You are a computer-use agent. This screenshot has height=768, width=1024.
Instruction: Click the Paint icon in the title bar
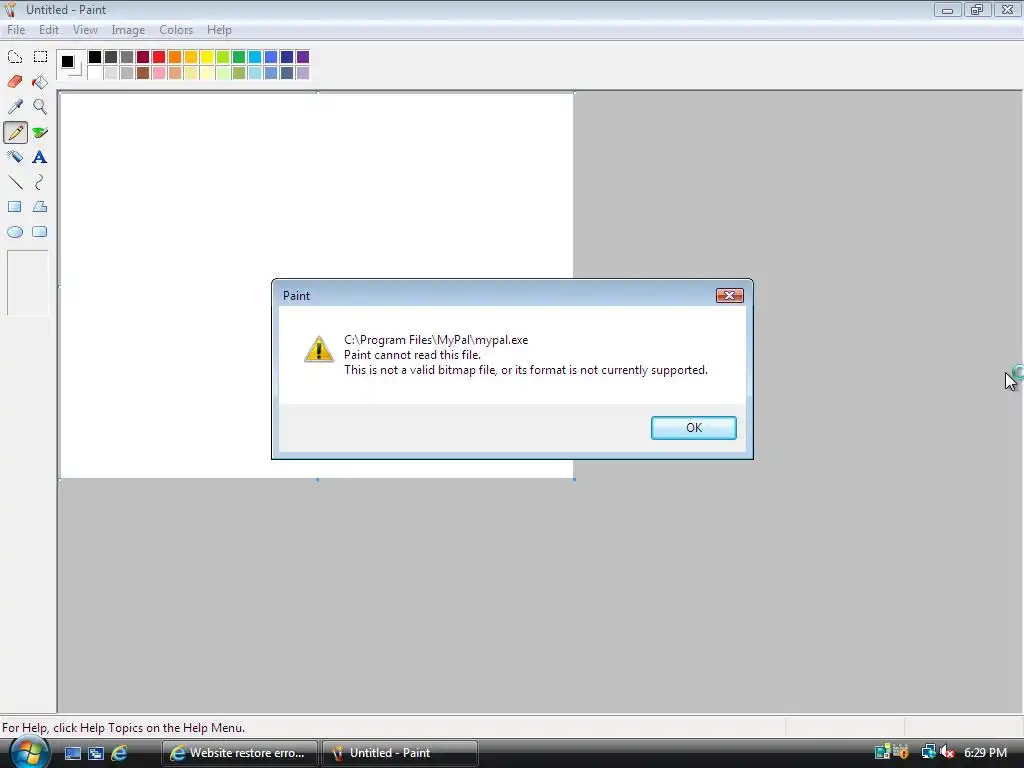[x=10, y=10]
